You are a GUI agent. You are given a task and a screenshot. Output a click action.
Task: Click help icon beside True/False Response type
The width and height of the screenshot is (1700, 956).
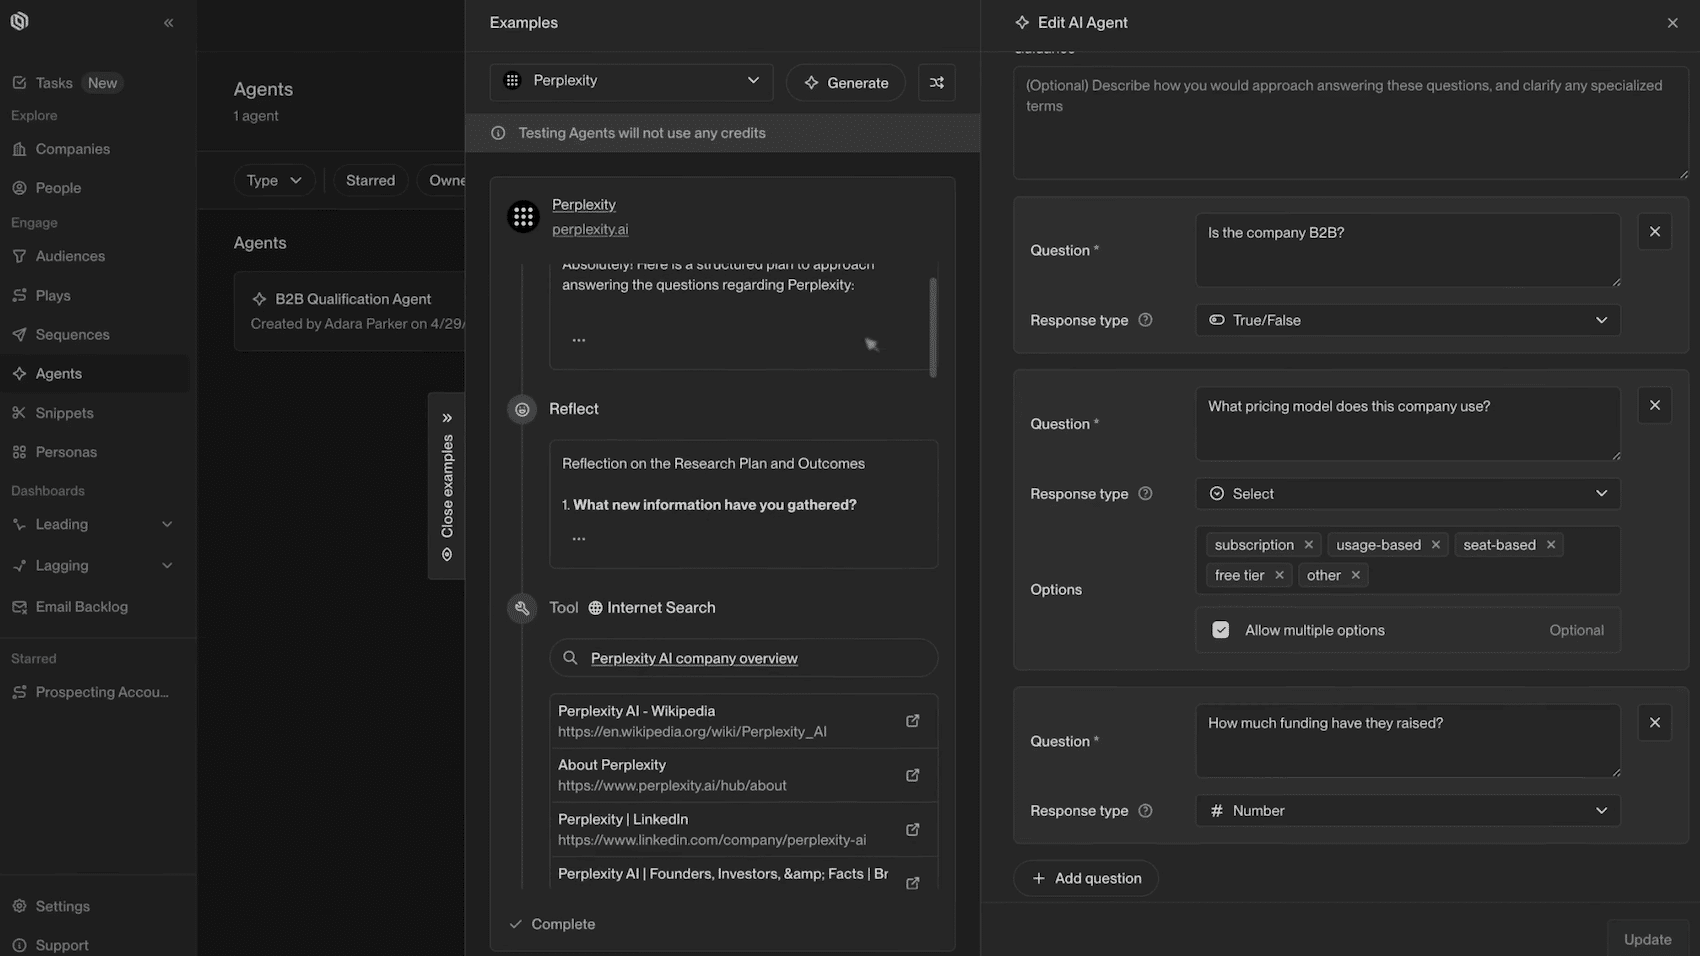pyautogui.click(x=1146, y=320)
